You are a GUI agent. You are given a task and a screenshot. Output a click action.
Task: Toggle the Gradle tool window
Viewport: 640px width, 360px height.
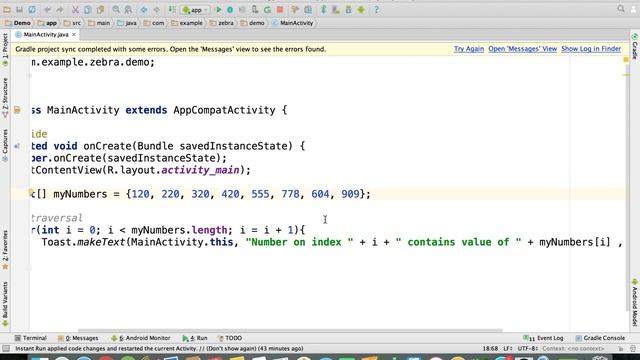tap(635, 46)
